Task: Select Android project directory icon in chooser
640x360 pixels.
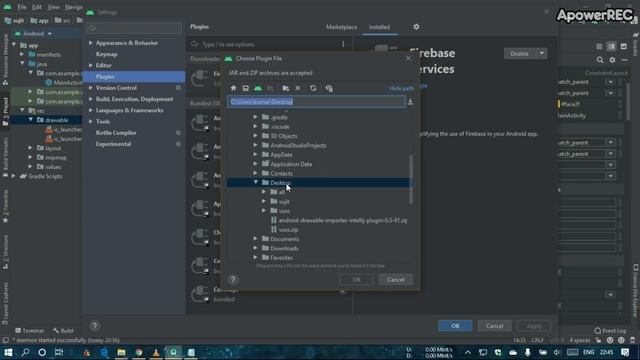Action: tap(258, 88)
